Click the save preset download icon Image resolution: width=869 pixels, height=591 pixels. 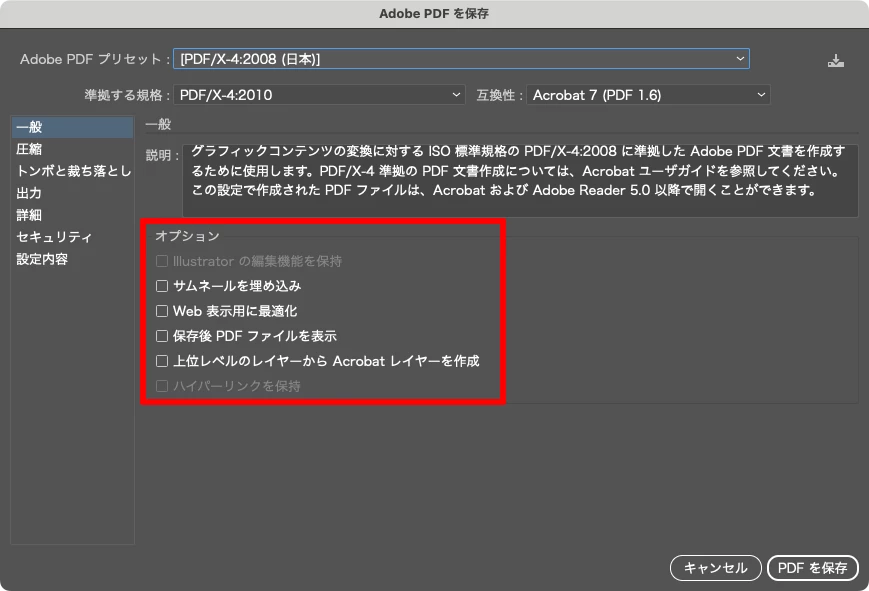pyautogui.click(x=835, y=60)
